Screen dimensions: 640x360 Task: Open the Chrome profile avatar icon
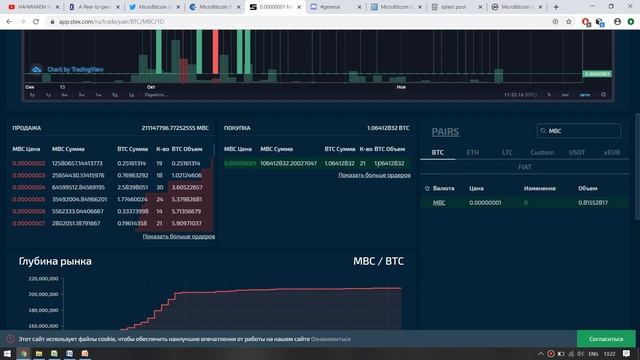pyautogui.click(x=617, y=22)
